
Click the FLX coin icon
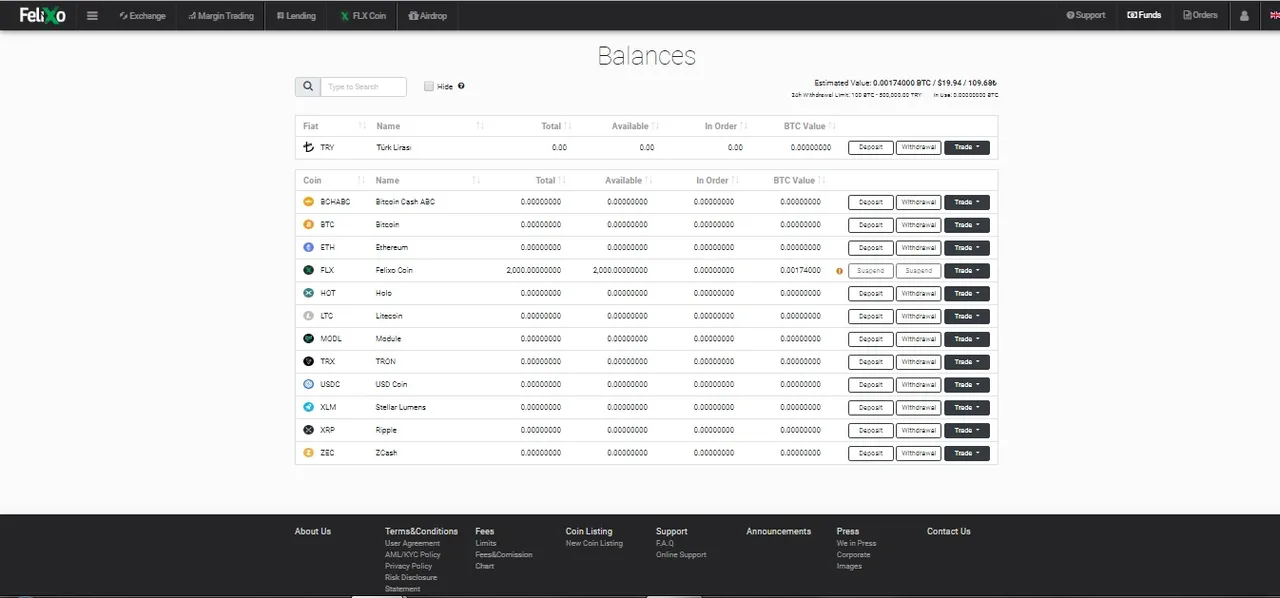[308, 270]
